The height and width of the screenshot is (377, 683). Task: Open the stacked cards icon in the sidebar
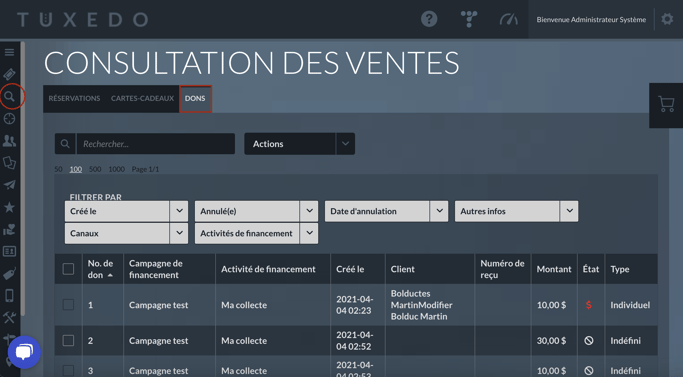click(x=9, y=163)
